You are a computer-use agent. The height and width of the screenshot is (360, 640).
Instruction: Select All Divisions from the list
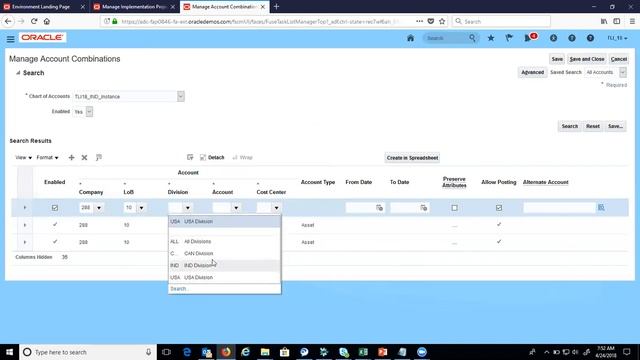tap(224, 242)
